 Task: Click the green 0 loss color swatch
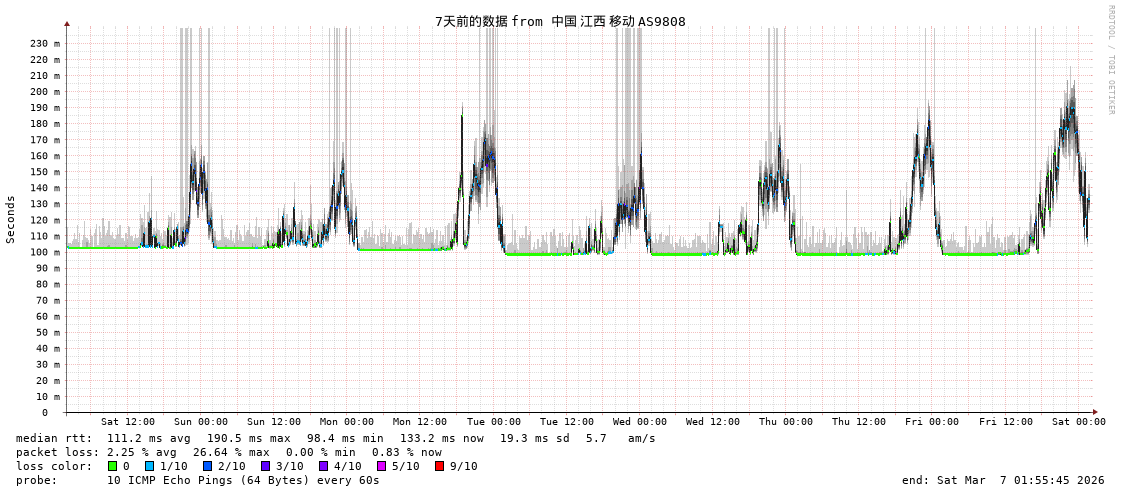pyautogui.click(x=113, y=466)
